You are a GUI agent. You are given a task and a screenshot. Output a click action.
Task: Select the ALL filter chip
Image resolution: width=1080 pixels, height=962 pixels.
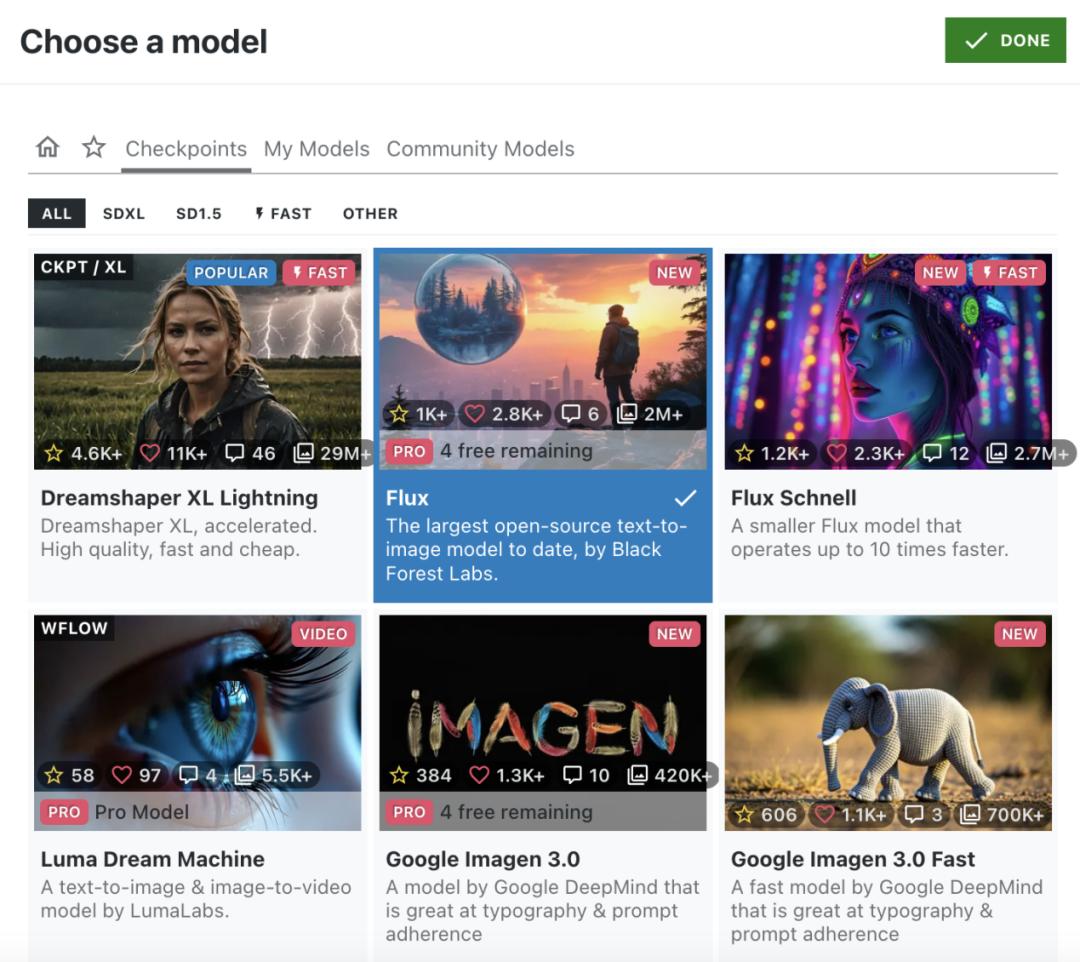[57, 213]
